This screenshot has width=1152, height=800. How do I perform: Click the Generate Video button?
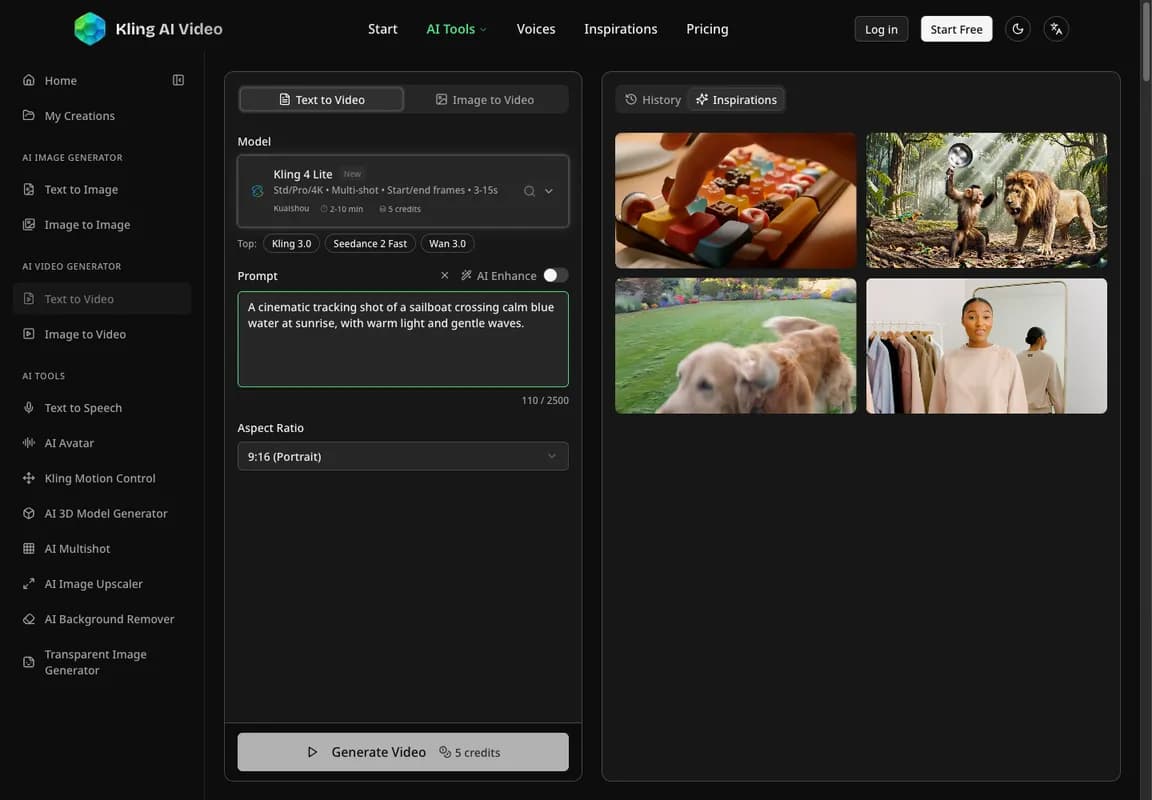point(403,752)
